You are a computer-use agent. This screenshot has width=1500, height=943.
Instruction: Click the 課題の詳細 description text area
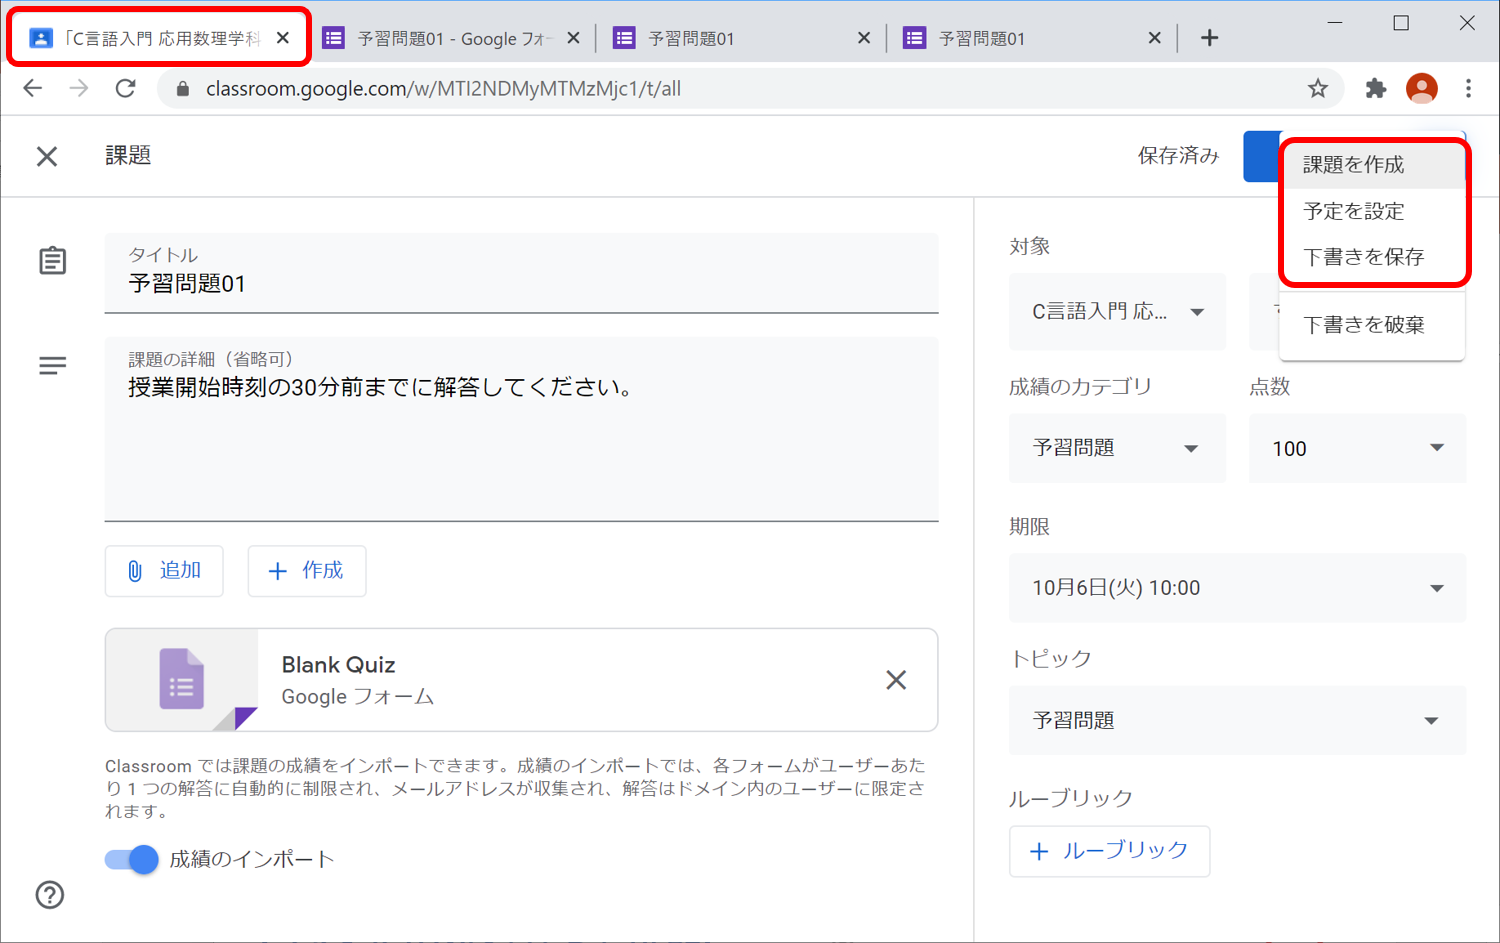pos(521,429)
